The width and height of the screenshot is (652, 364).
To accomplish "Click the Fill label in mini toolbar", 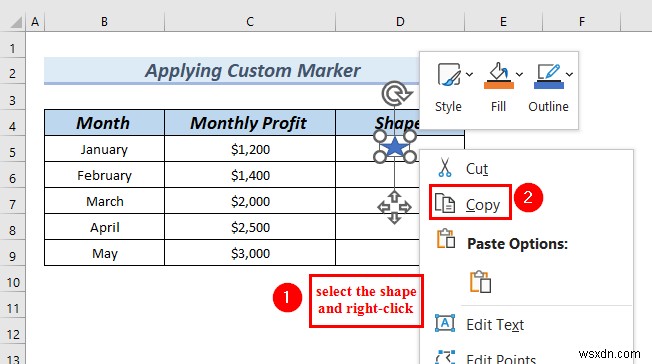I will pos(498,106).
